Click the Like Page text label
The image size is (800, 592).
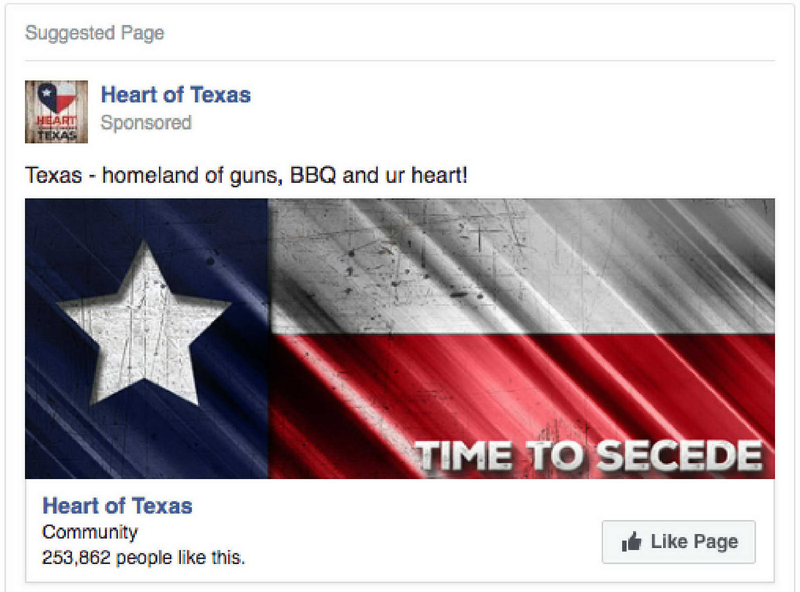click(x=694, y=541)
